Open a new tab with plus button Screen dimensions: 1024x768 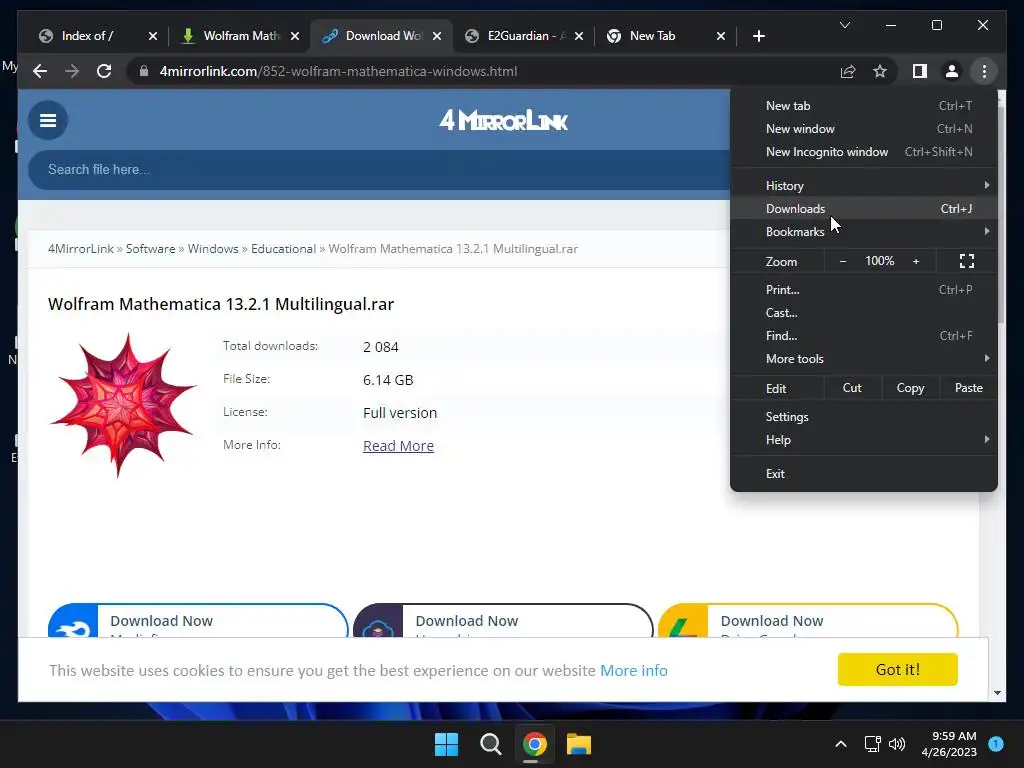pyautogui.click(x=758, y=36)
